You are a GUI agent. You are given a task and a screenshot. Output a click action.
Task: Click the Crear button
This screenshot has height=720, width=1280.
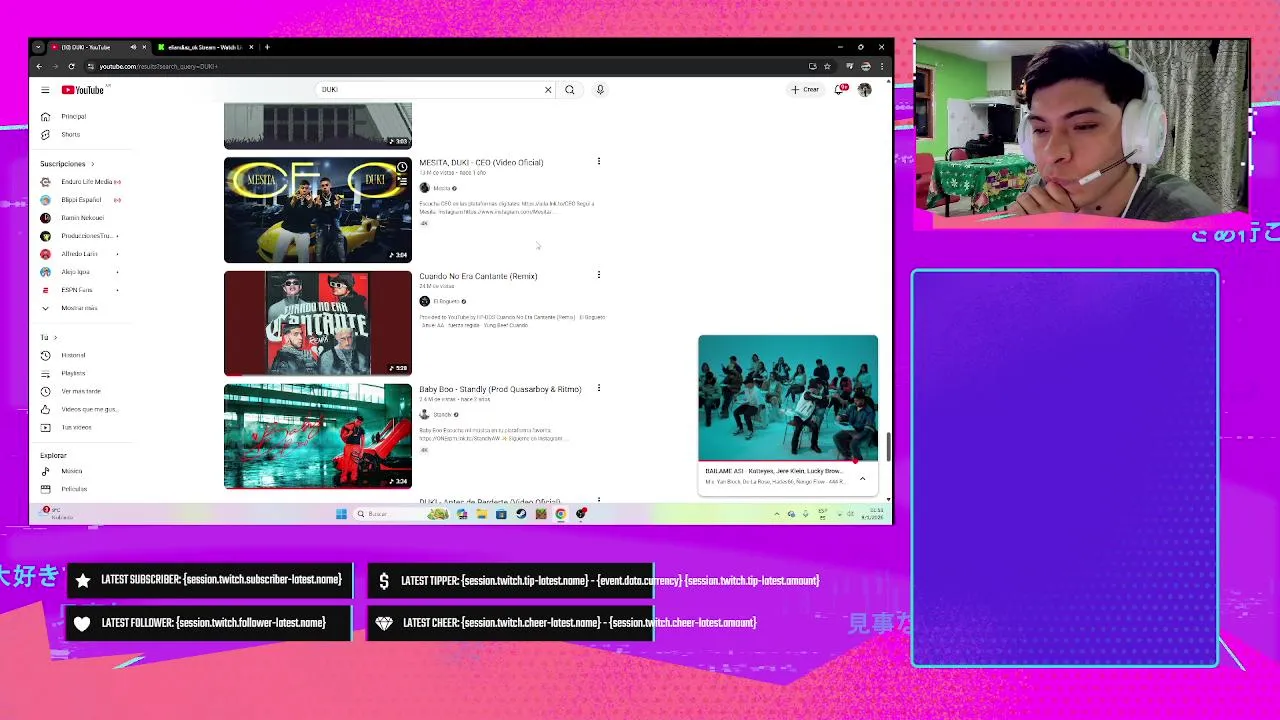(x=805, y=90)
